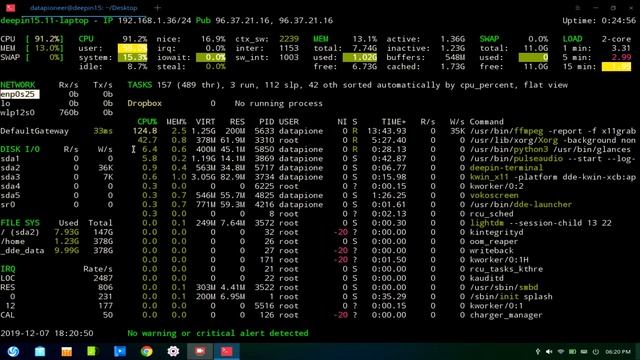The image size is (640, 360).
Task: Click the MEM% column header
Action: 176,122
